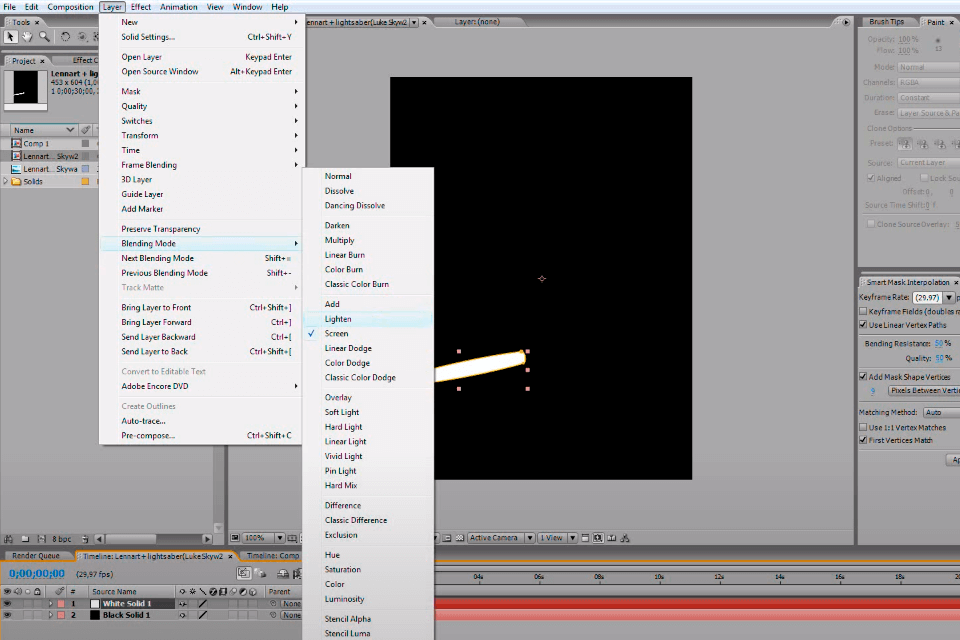
Task: Open the Matching Method dropdown set to Auto
Action: click(x=940, y=412)
